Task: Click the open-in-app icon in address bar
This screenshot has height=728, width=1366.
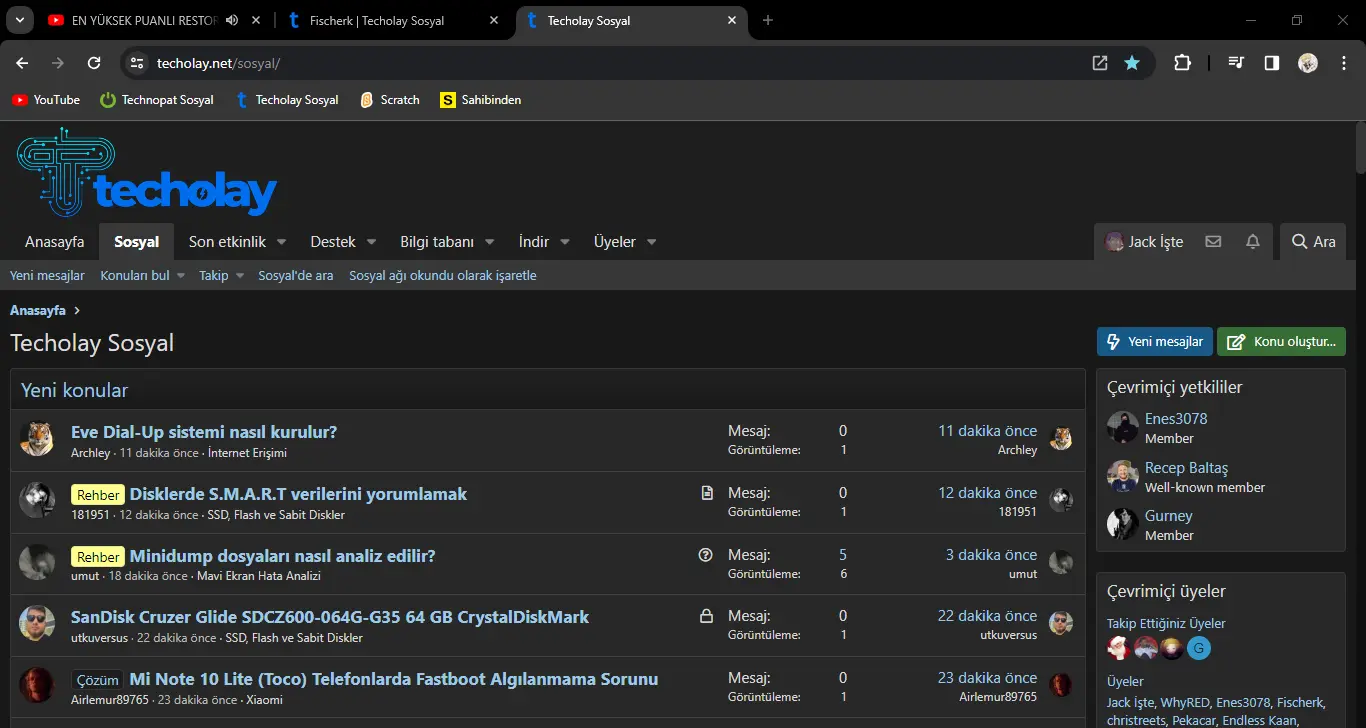Action: [x=1100, y=63]
